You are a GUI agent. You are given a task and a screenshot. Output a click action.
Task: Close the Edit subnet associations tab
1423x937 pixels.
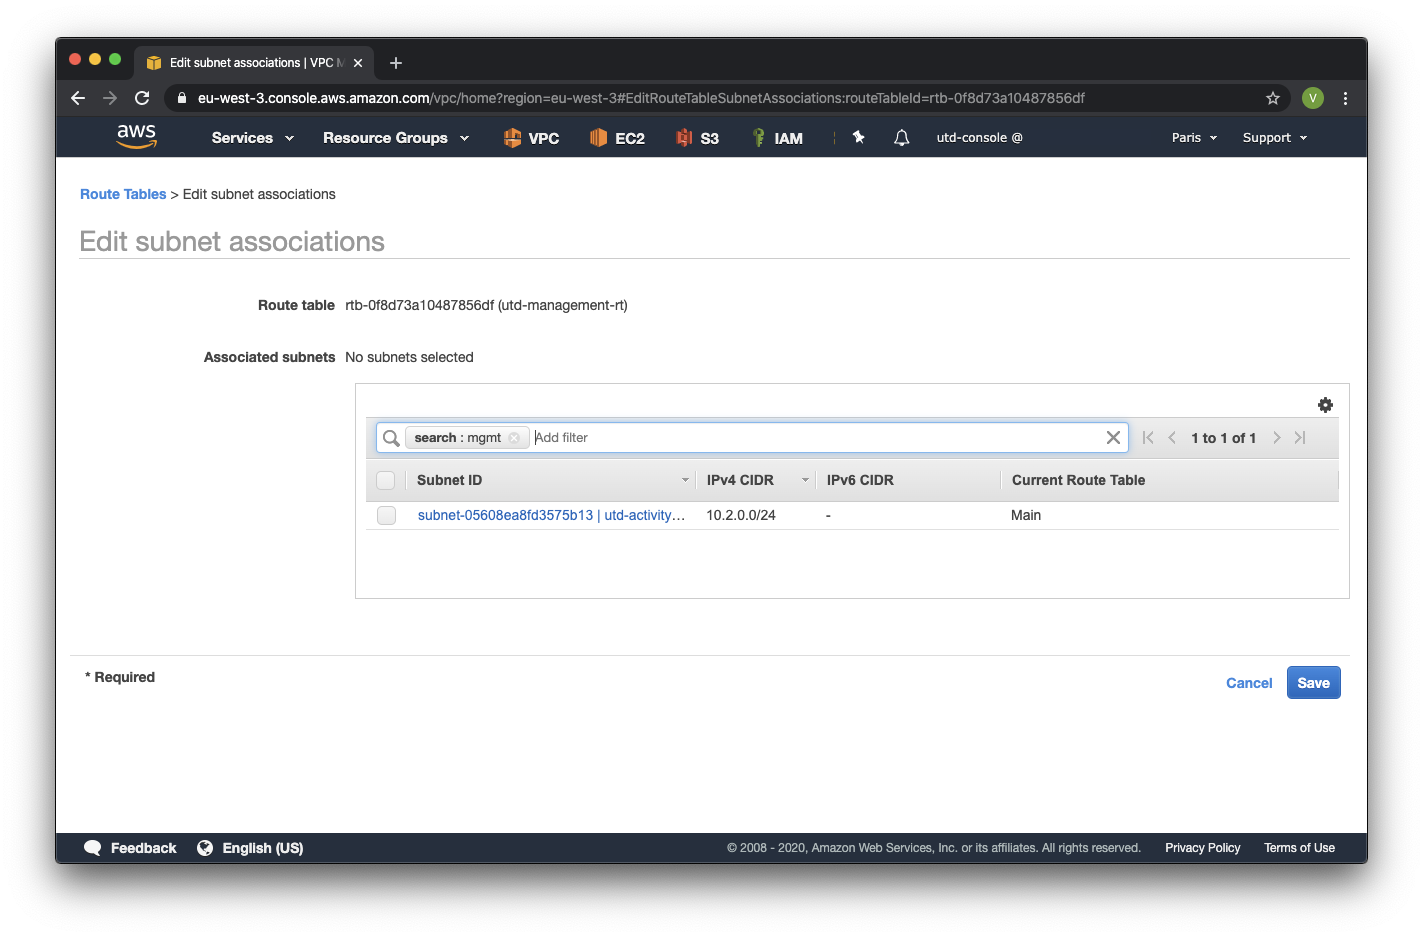tap(358, 63)
